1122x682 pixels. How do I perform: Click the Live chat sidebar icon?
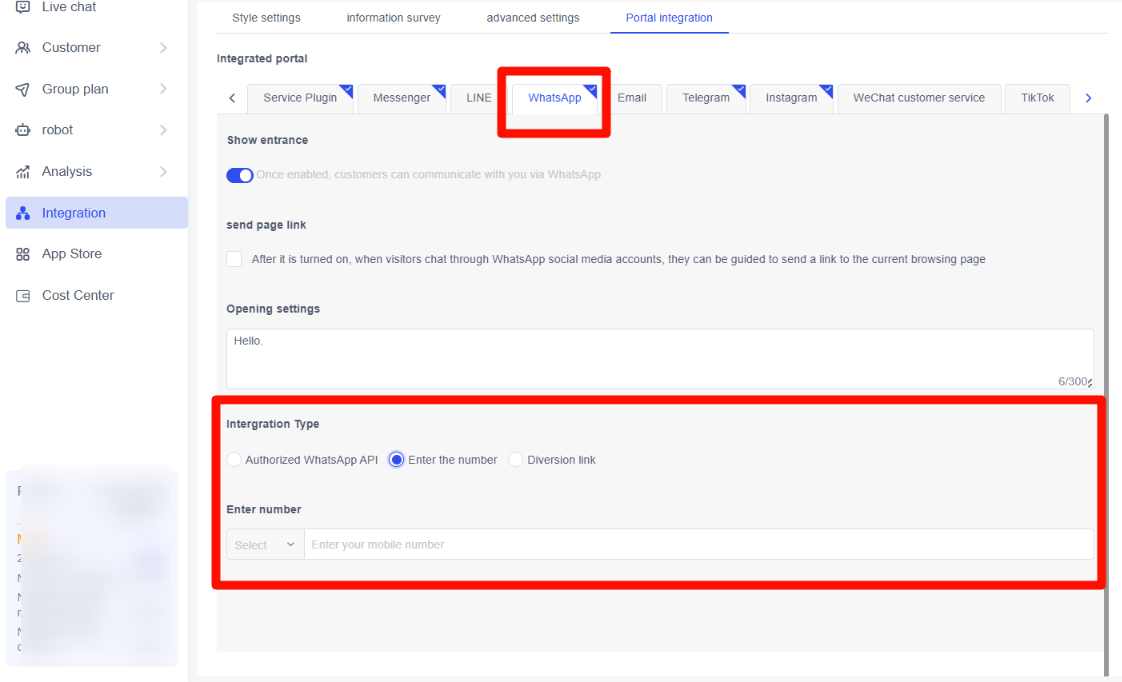click(x=23, y=7)
